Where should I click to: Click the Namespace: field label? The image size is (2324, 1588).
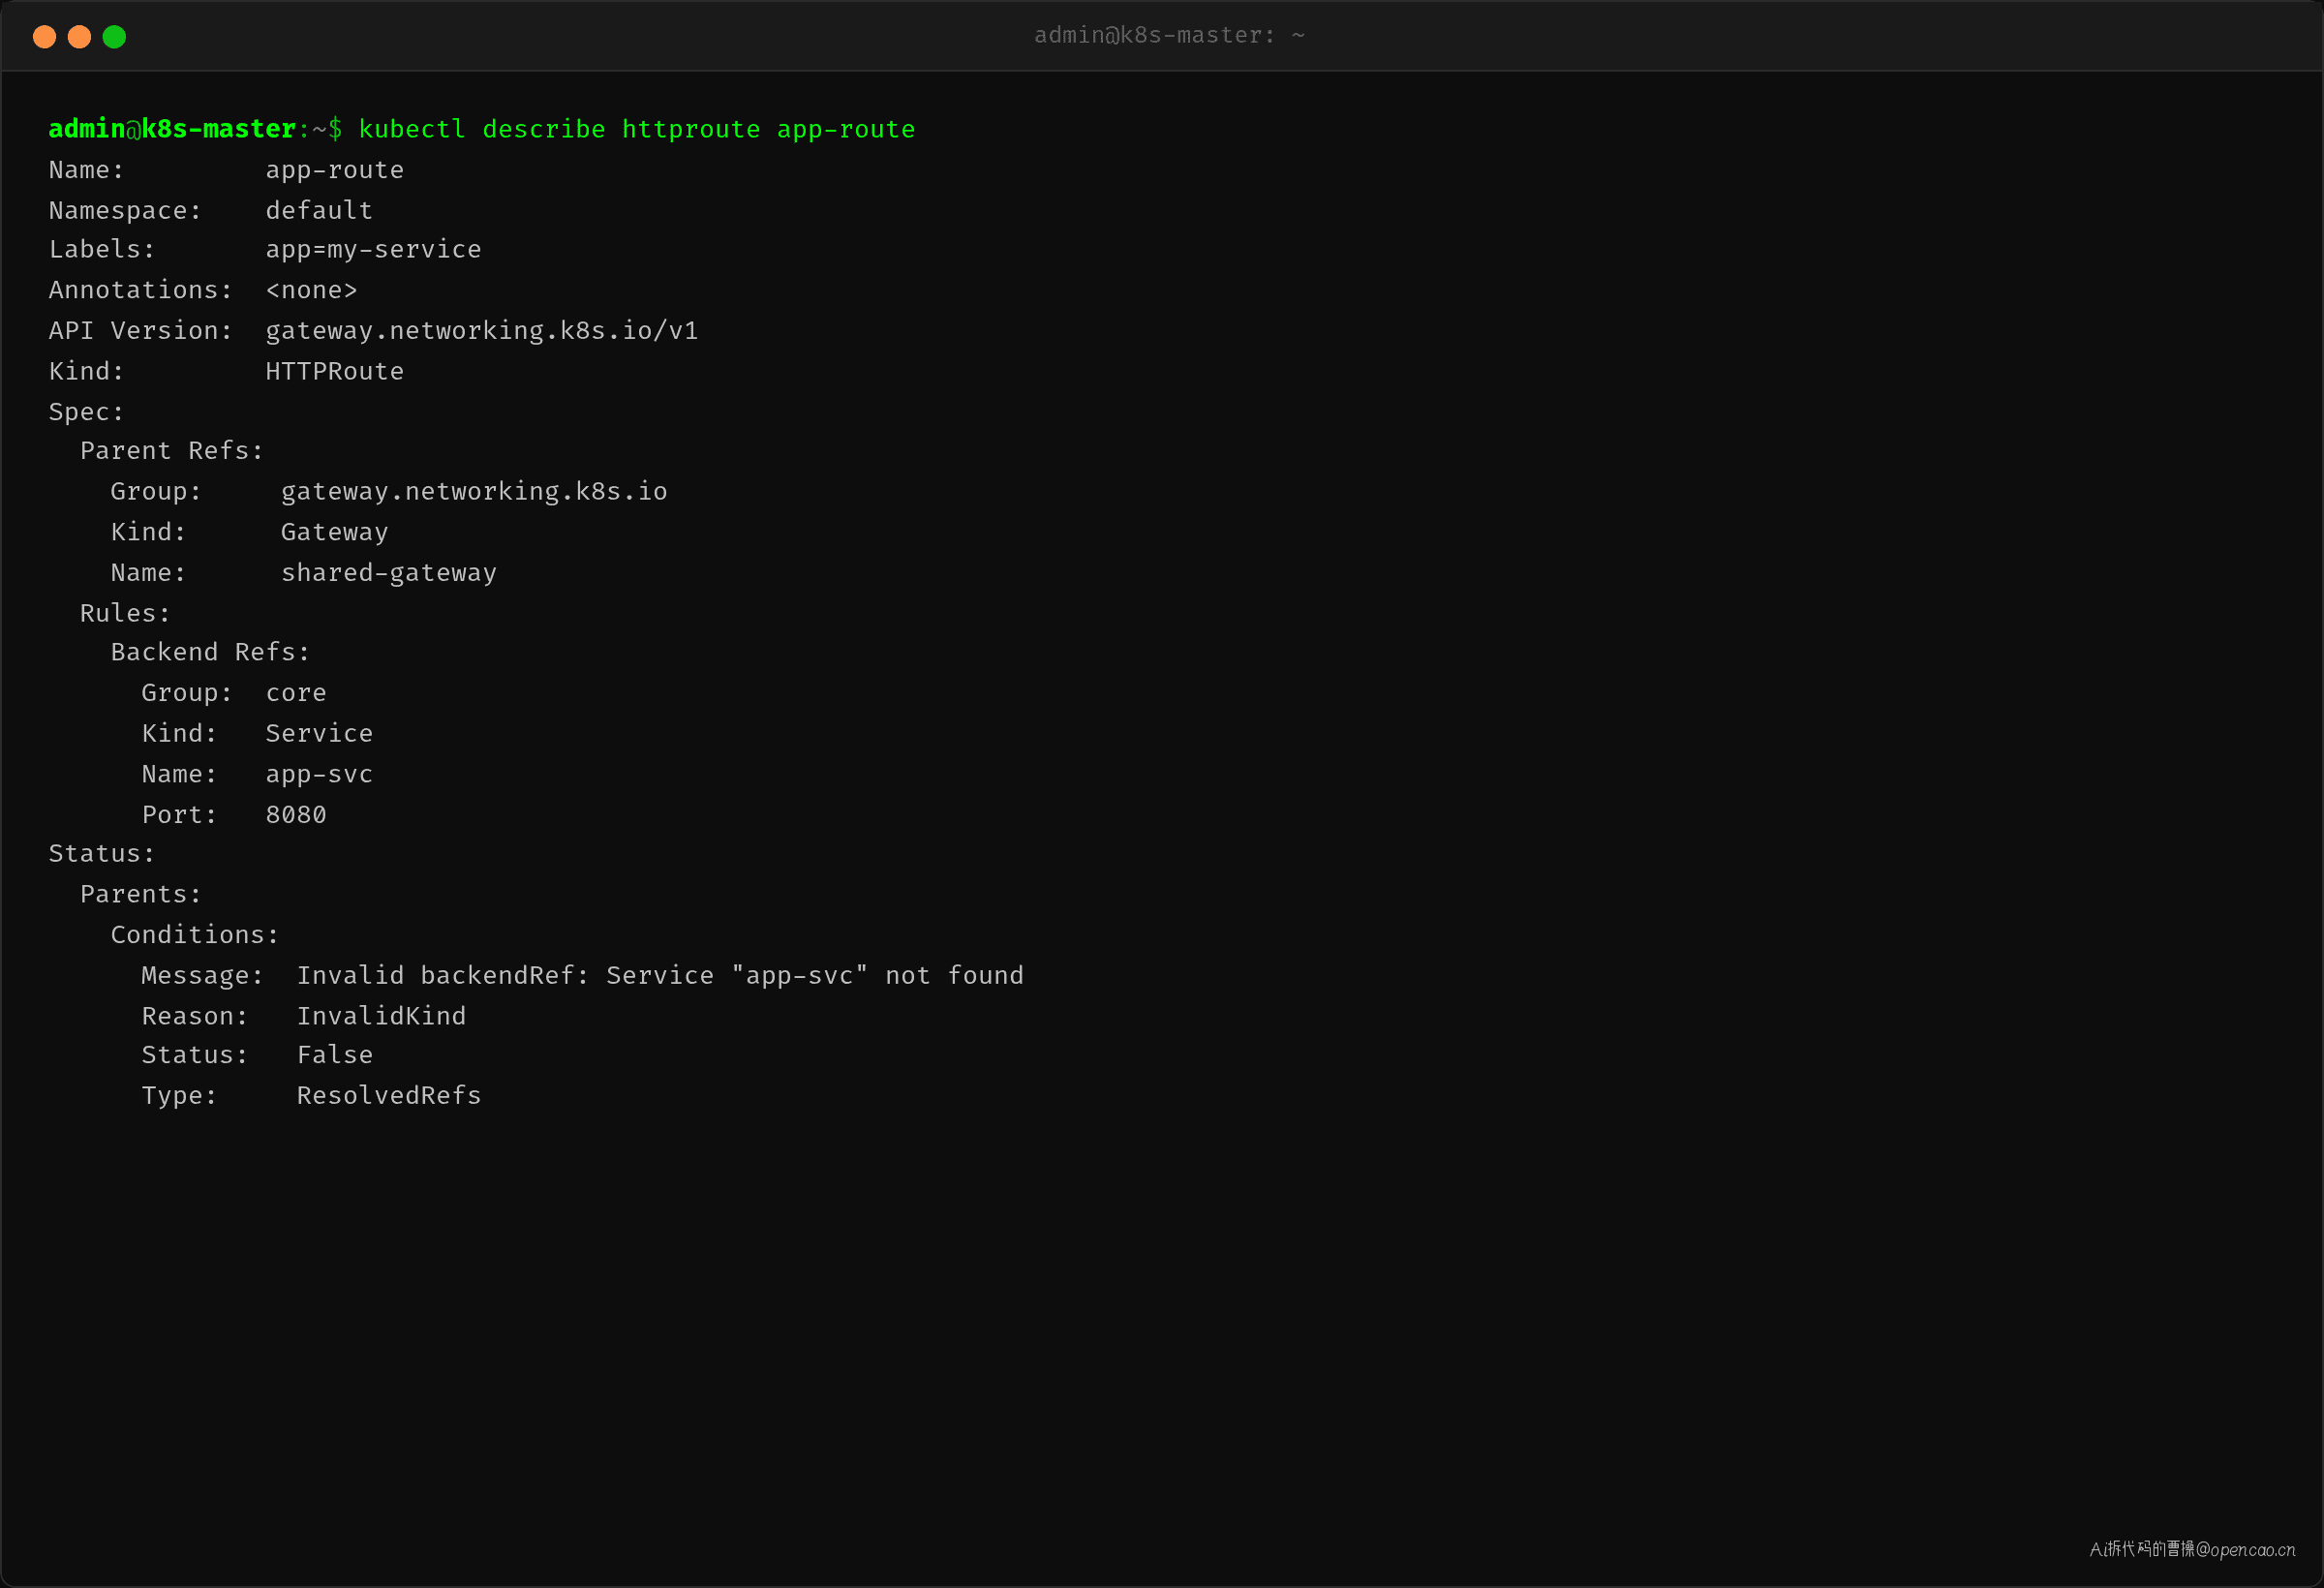coord(125,210)
